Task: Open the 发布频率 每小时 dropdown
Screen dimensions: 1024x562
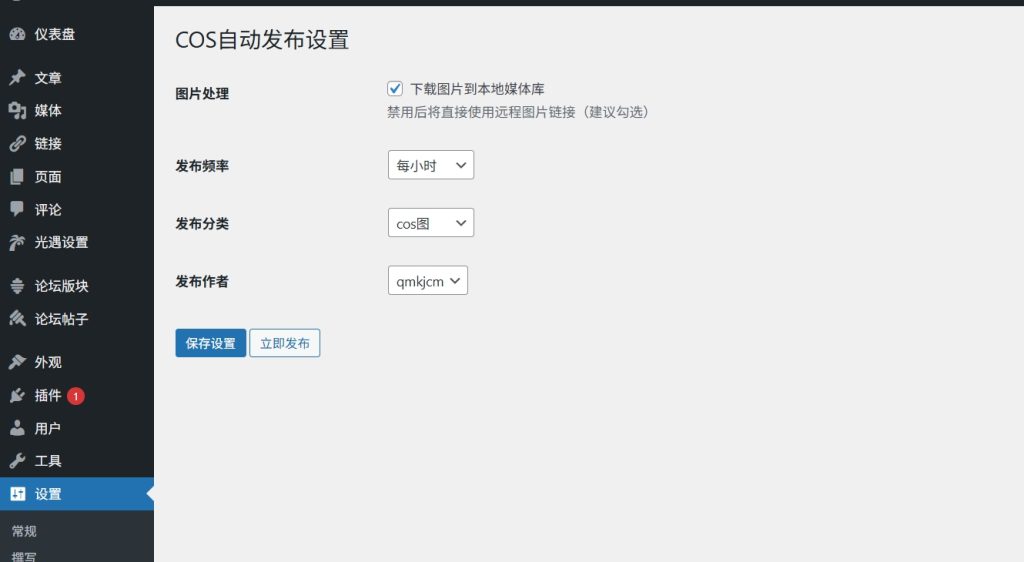Action: coord(431,165)
